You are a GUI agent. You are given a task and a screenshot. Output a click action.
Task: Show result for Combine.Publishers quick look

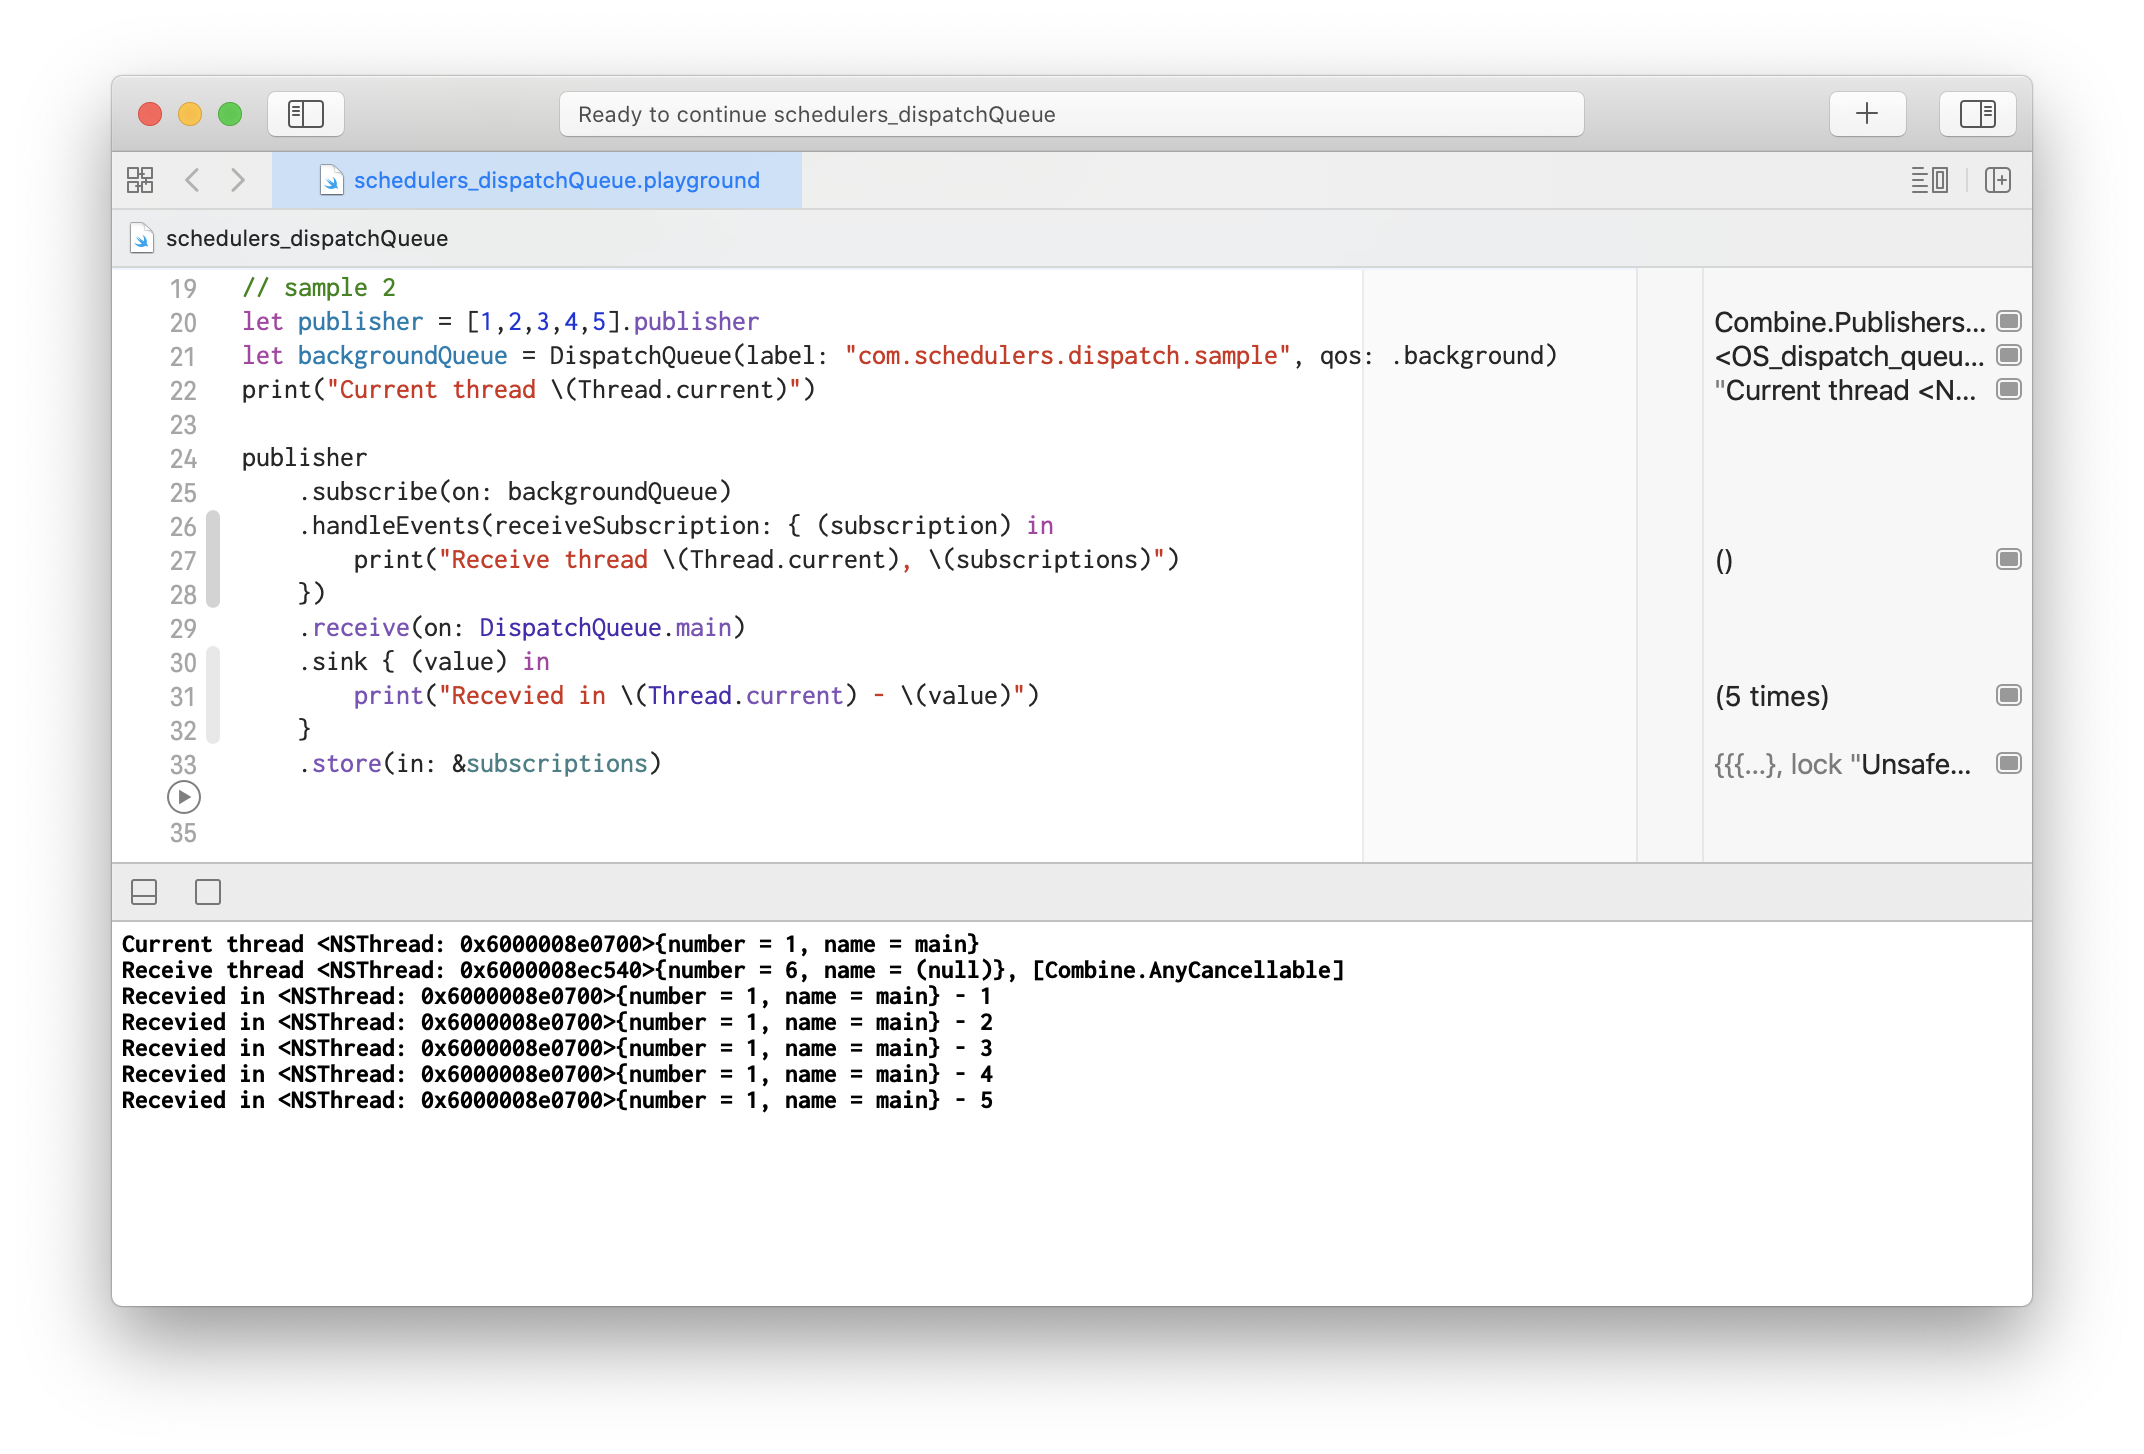tap(2008, 321)
